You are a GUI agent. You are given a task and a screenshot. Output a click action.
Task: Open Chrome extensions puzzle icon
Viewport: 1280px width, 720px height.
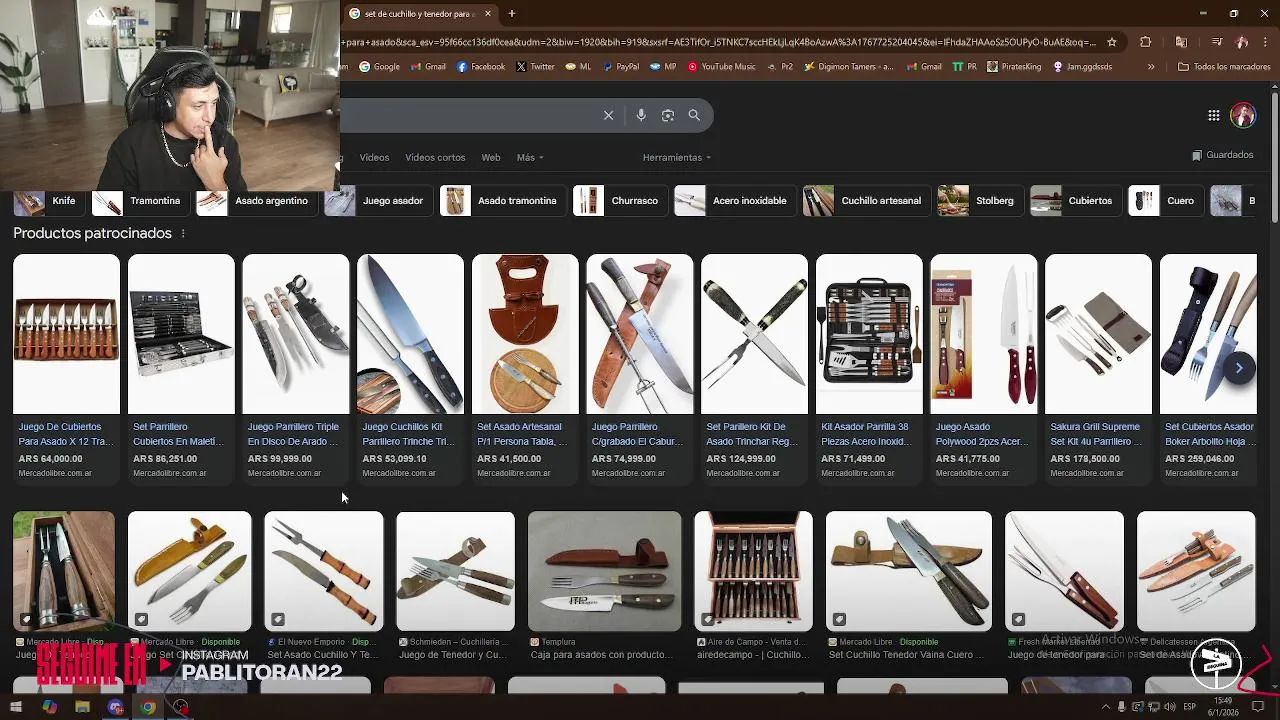tap(1146, 42)
